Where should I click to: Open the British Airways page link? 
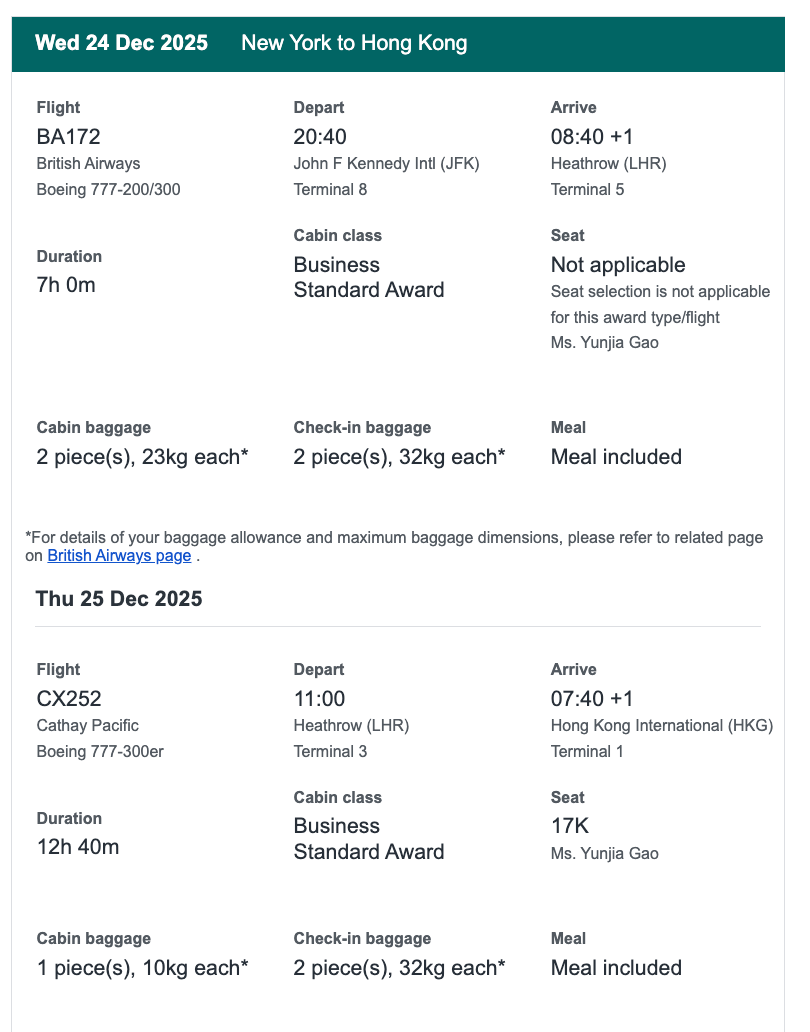(x=119, y=555)
